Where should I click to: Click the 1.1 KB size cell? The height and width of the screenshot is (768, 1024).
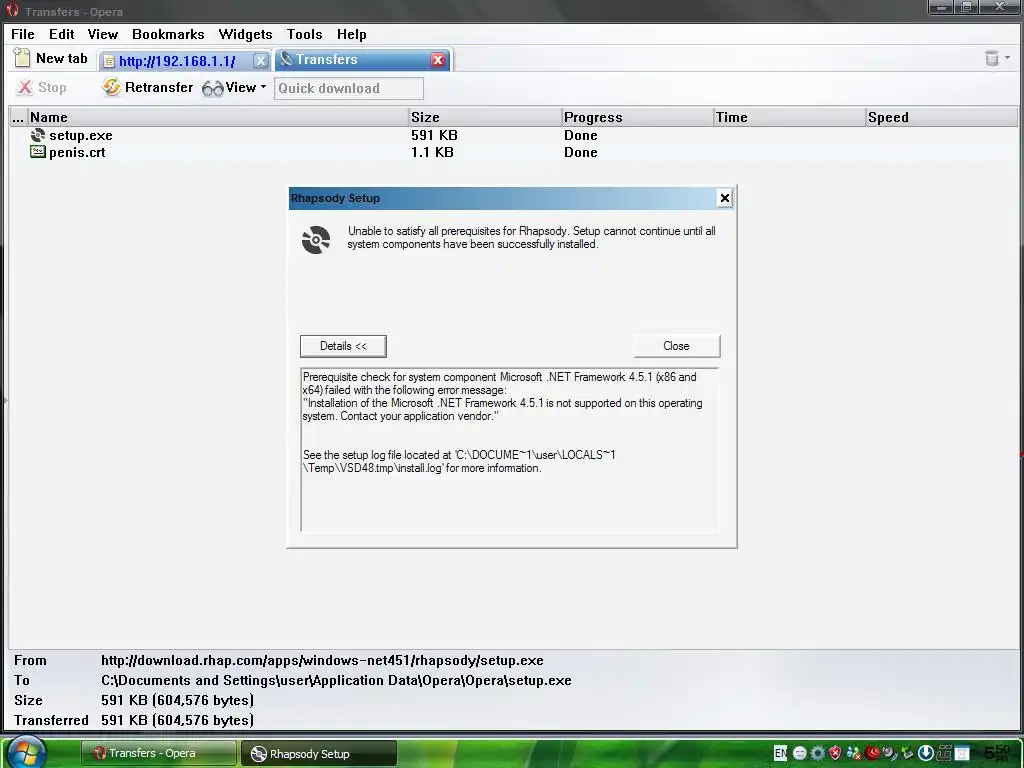432,152
